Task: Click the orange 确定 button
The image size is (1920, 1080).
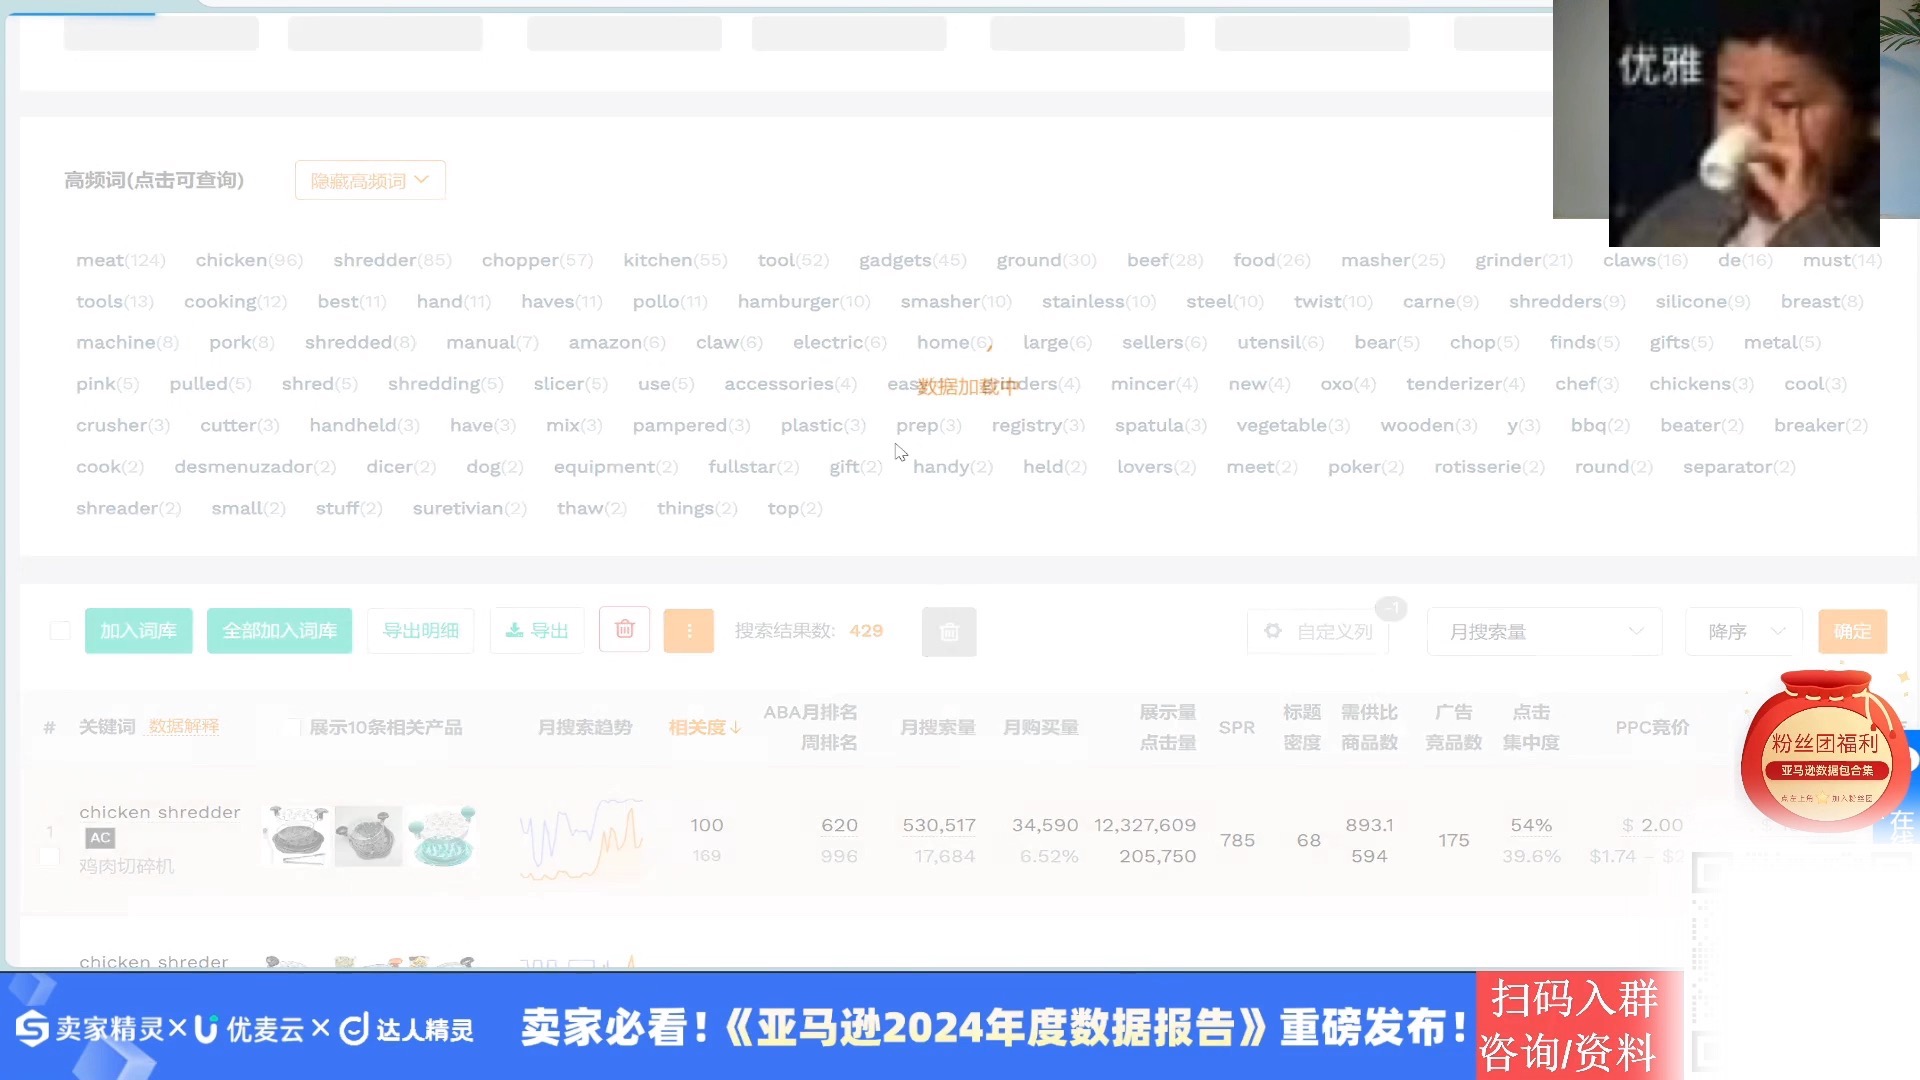Action: click(1852, 632)
